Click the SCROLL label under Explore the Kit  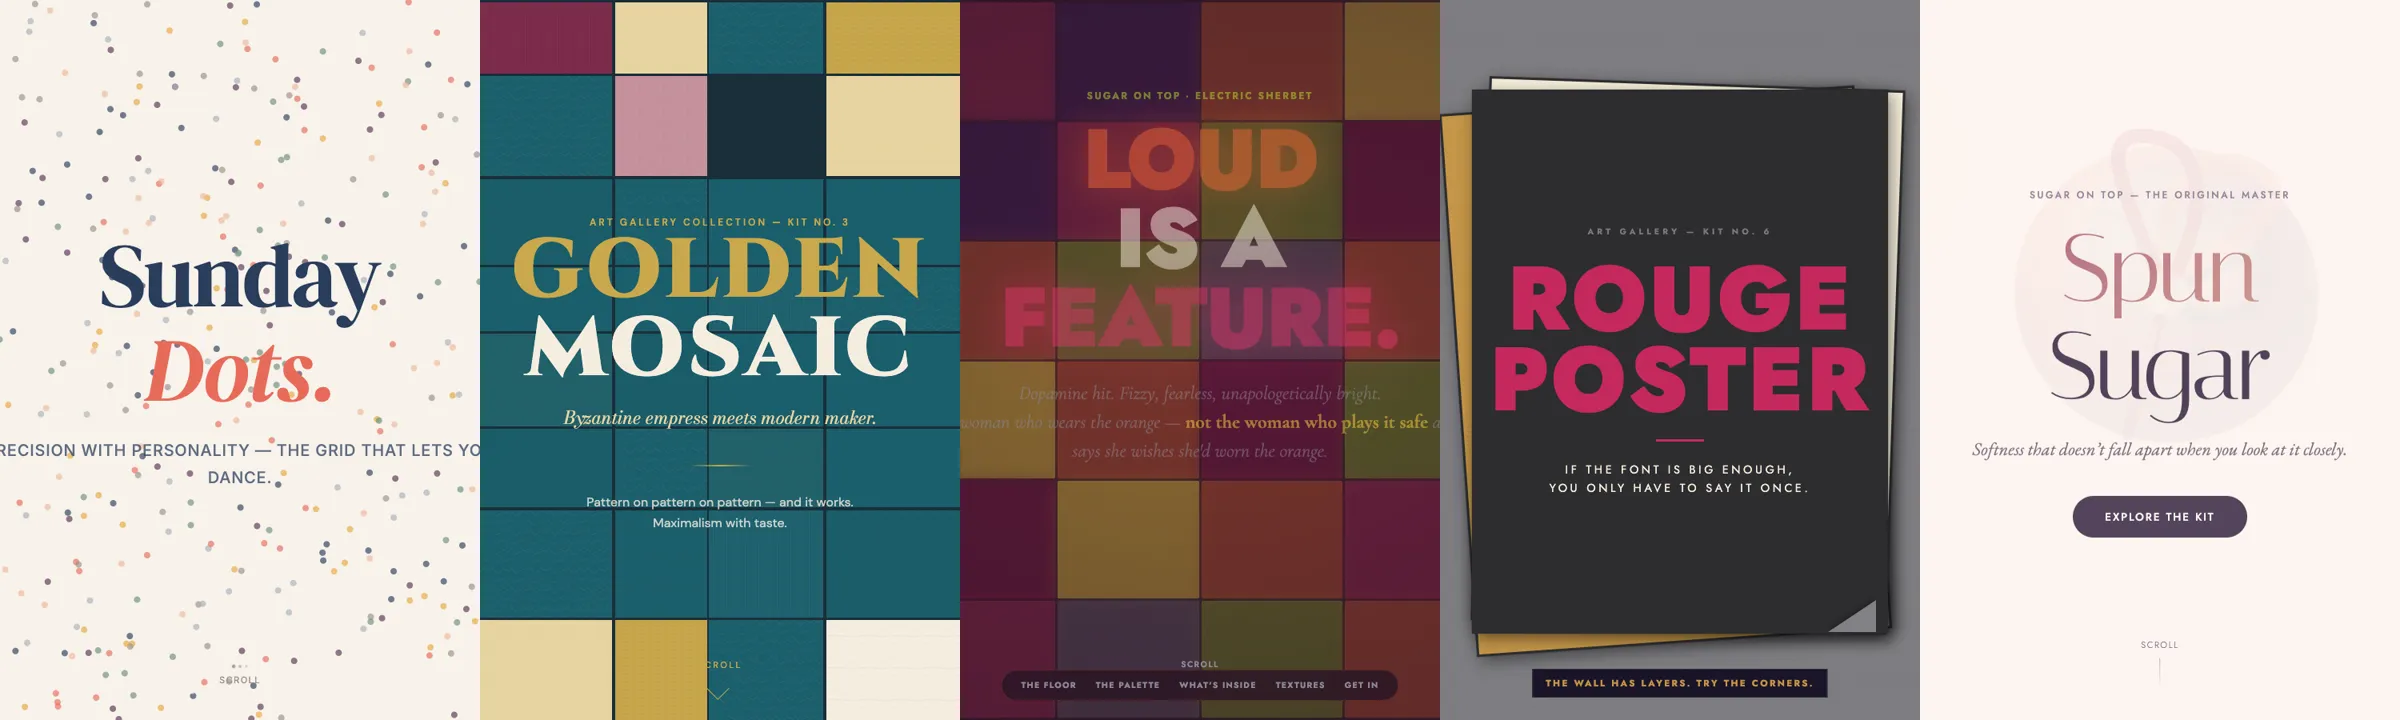2159,645
